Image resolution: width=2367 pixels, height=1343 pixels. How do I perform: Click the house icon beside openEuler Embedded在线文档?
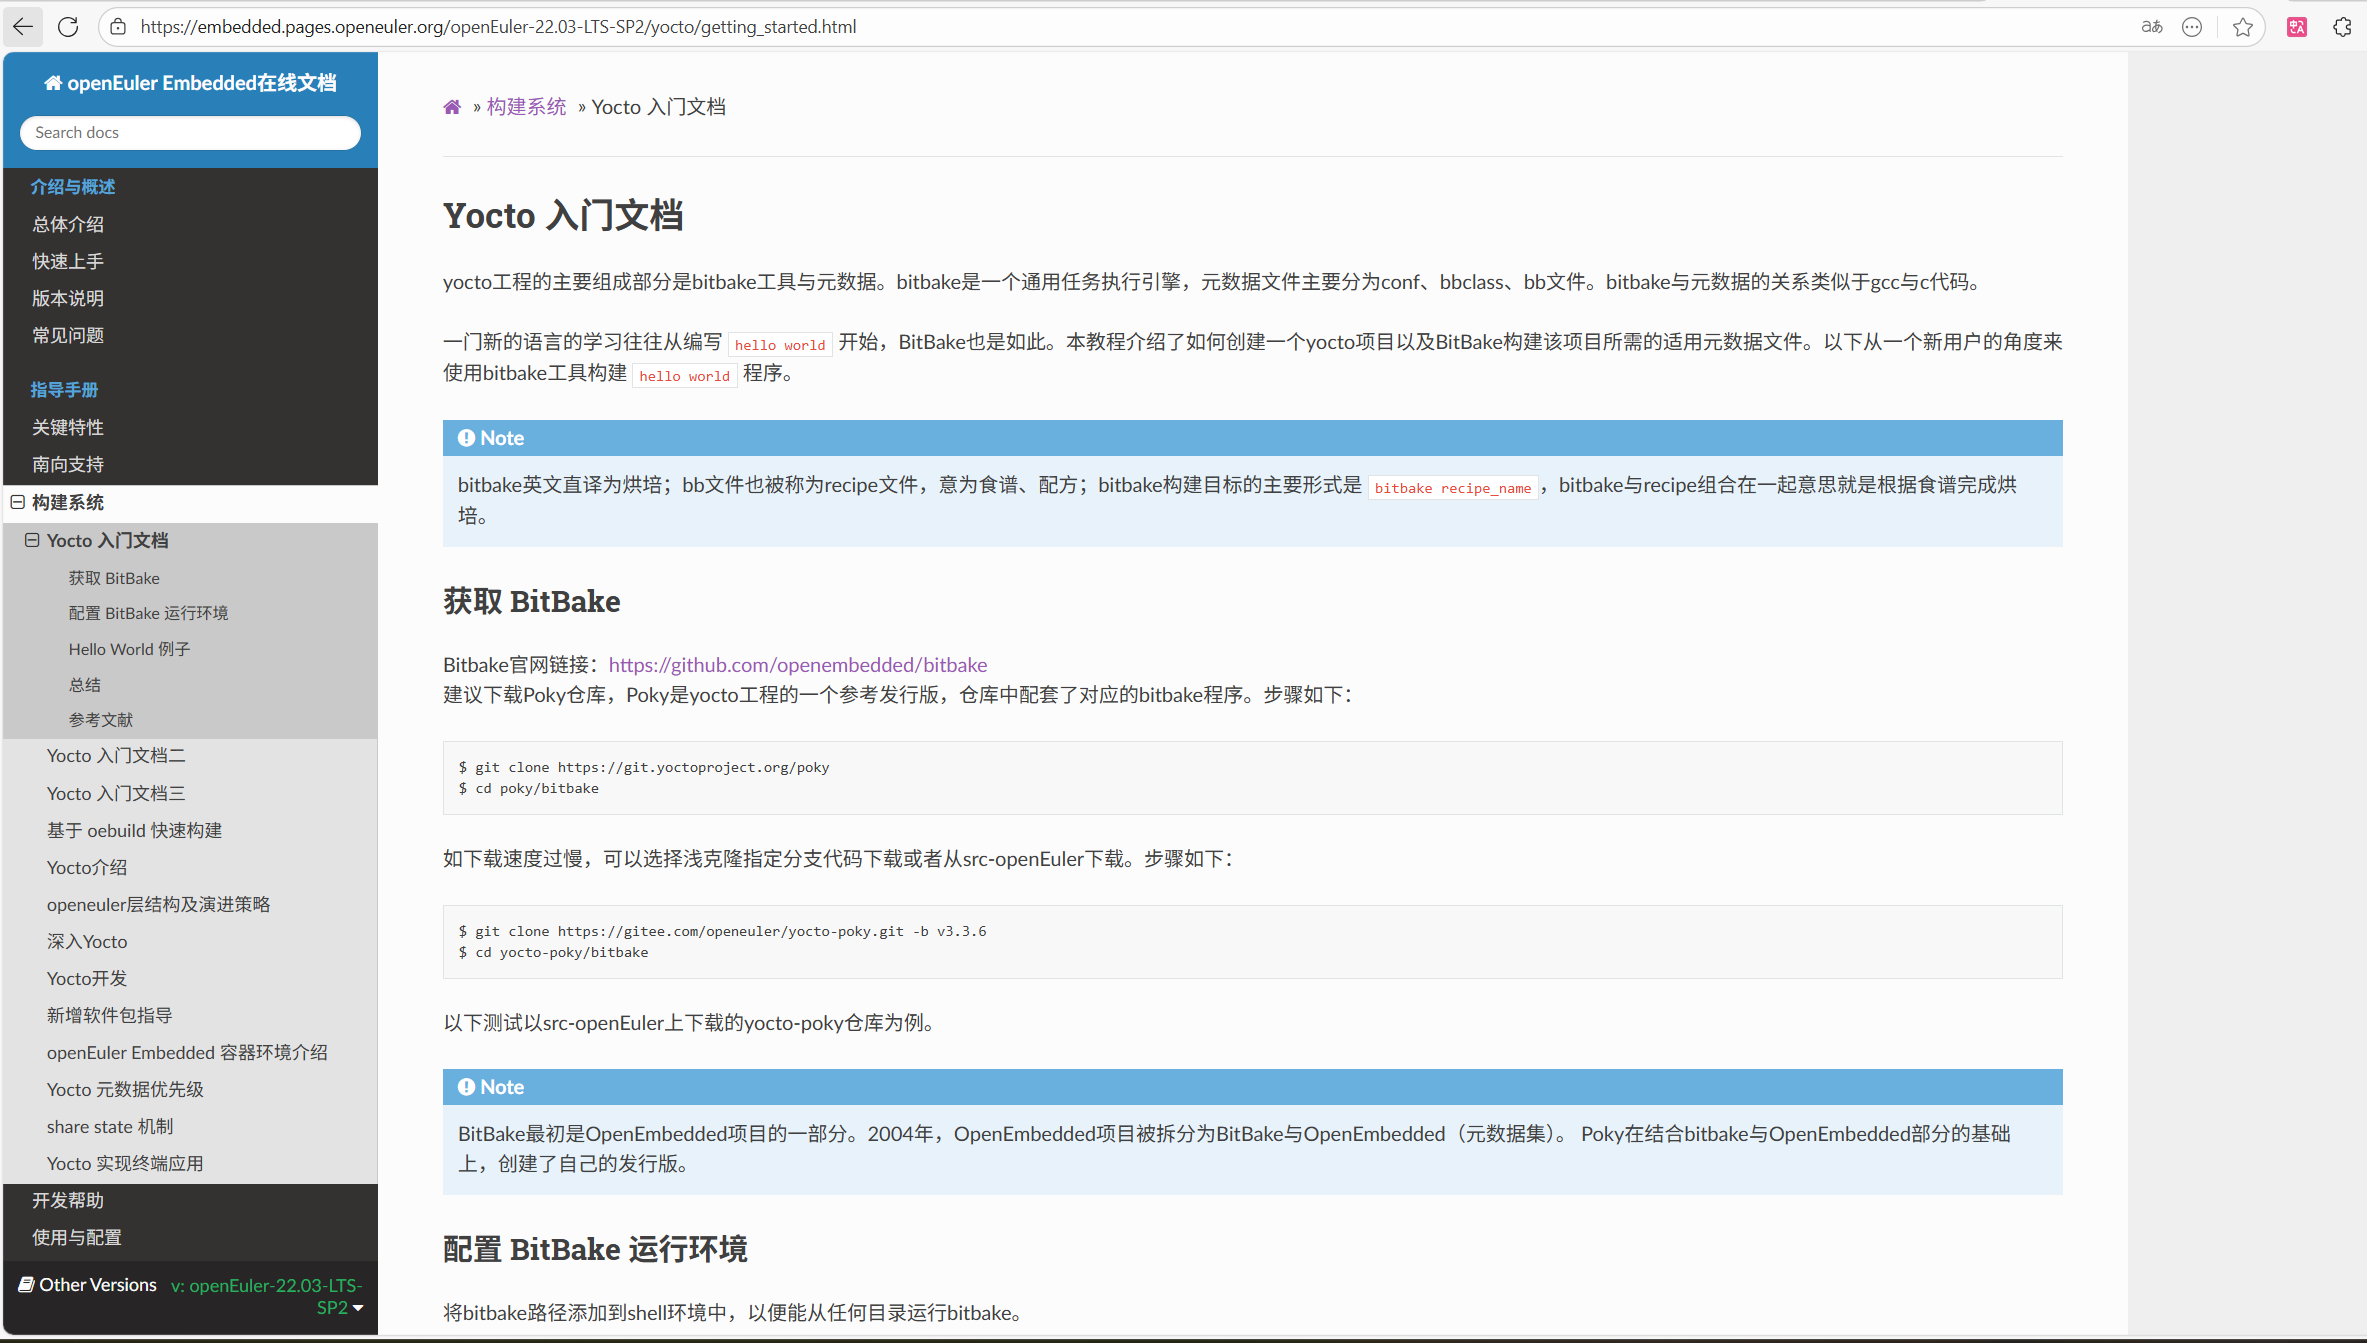pyautogui.click(x=52, y=82)
